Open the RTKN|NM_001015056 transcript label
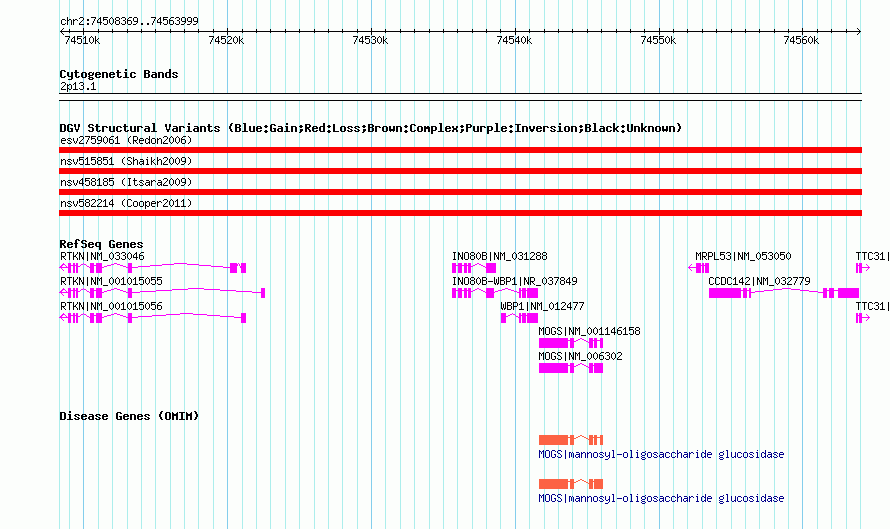This screenshot has height=529, width=890. (111, 306)
